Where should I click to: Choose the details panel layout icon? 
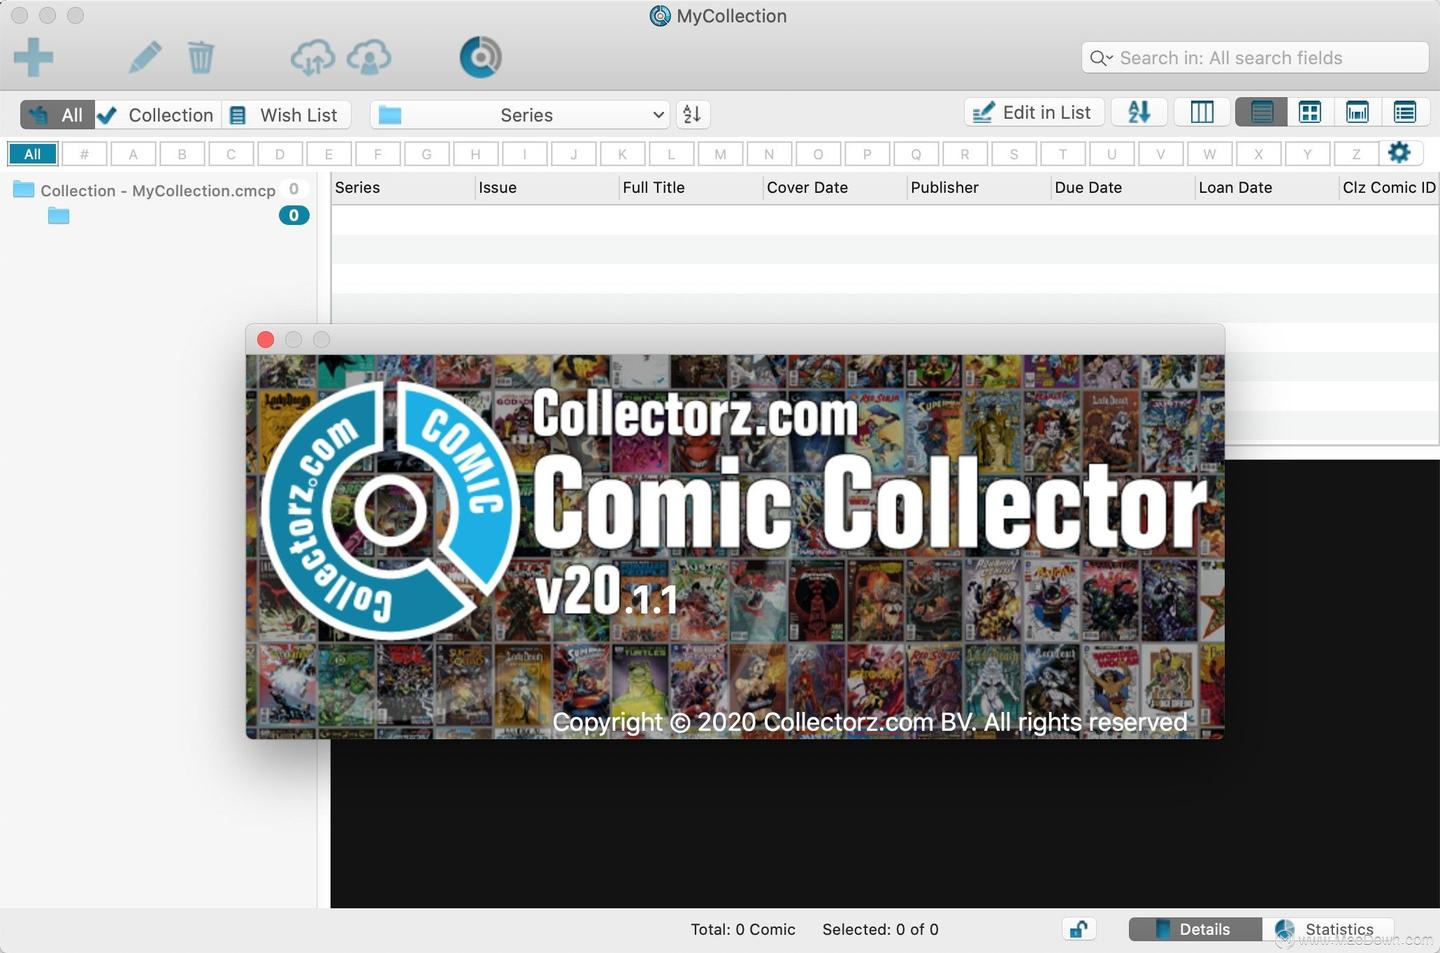(x=1405, y=112)
